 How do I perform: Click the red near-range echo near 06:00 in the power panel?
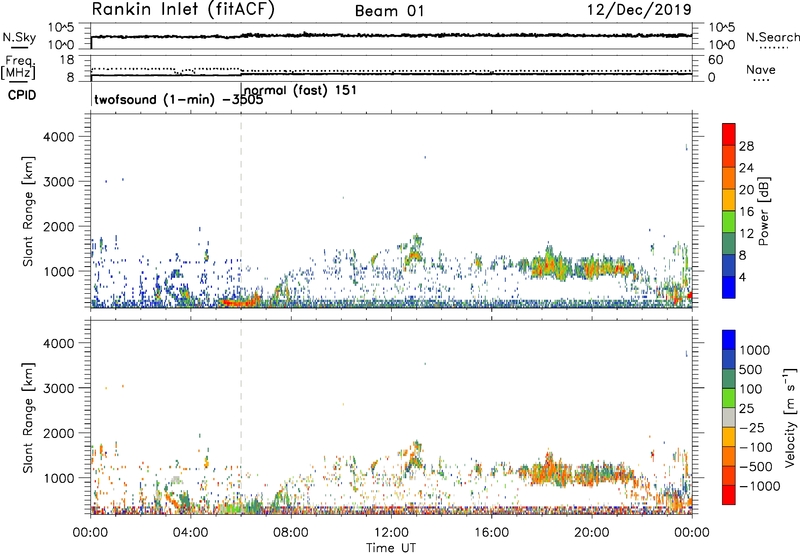point(240,301)
